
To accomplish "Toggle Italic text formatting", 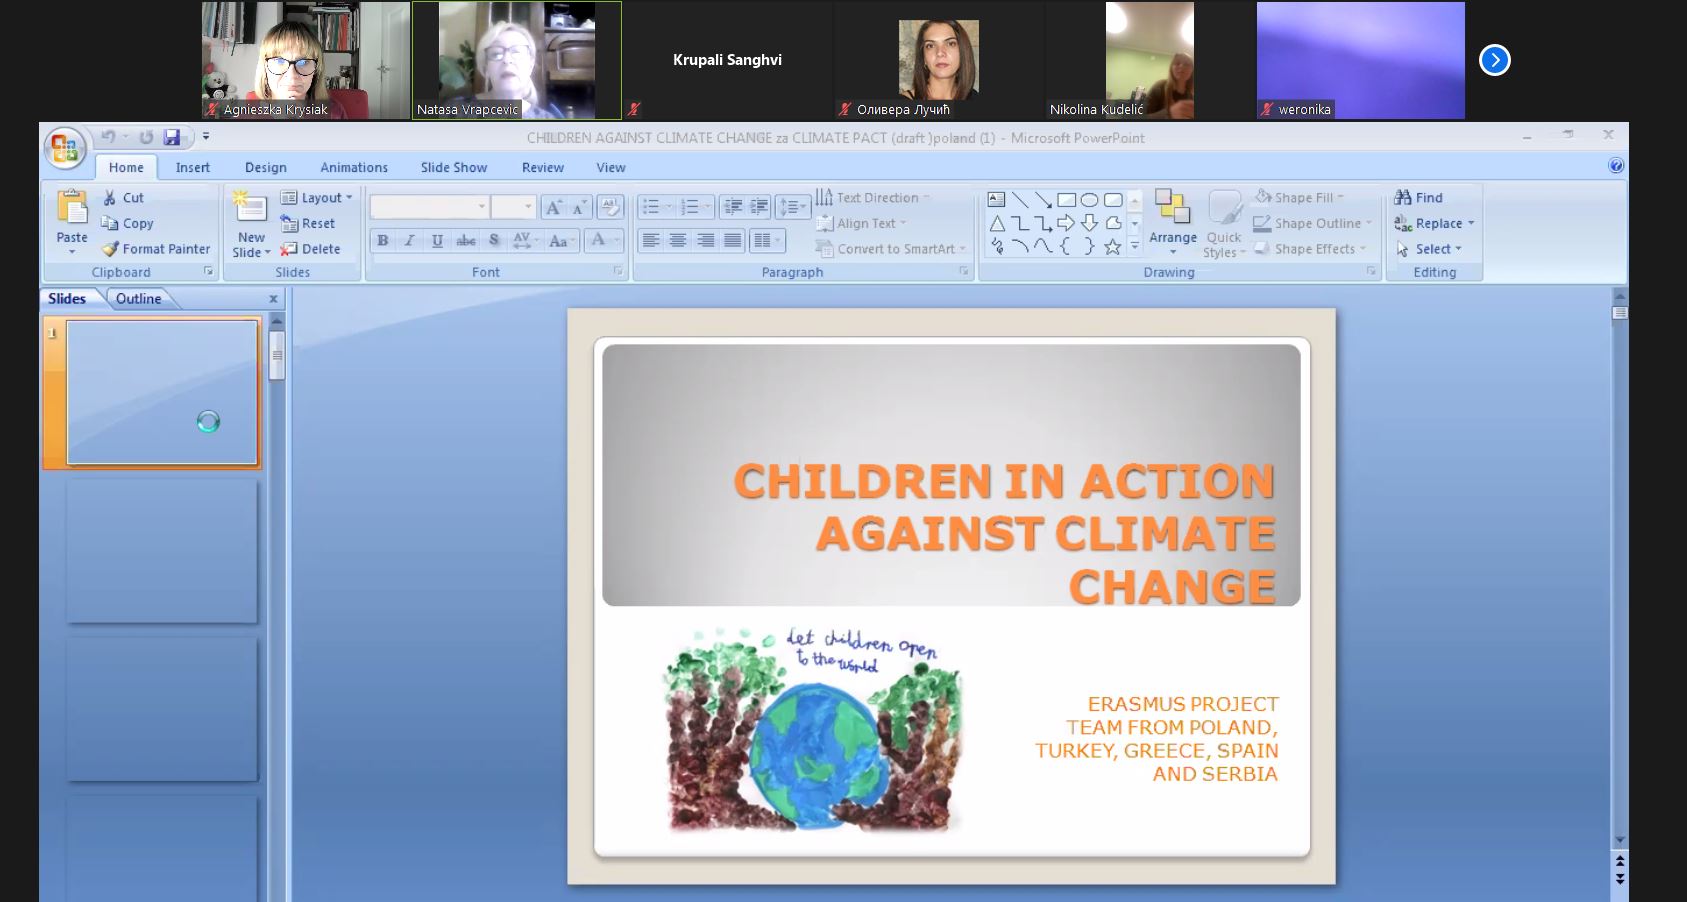I will coord(410,241).
